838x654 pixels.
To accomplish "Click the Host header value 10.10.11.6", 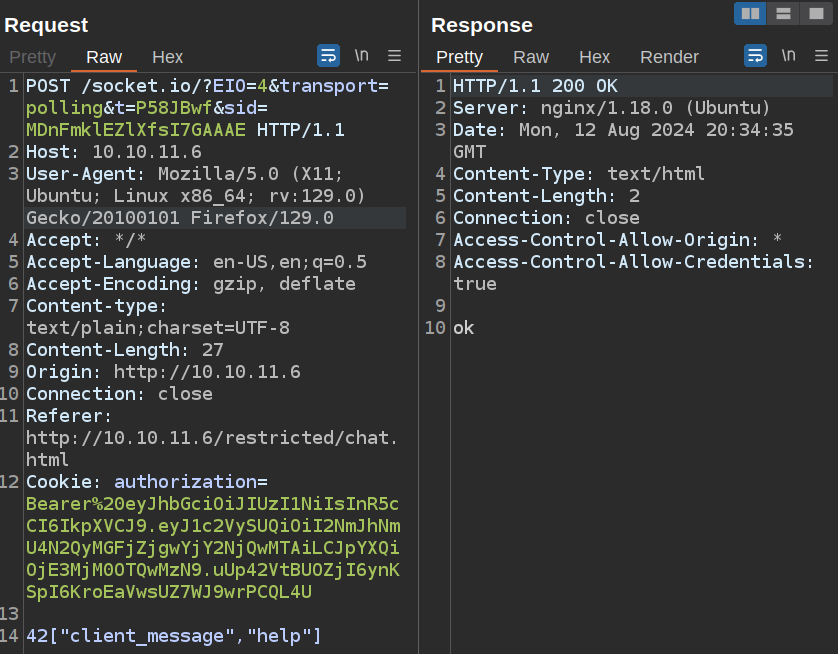I will point(146,152).
